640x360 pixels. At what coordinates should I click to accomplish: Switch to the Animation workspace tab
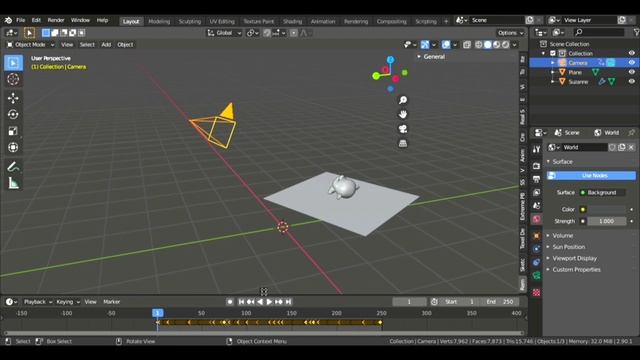pos(323,21)
